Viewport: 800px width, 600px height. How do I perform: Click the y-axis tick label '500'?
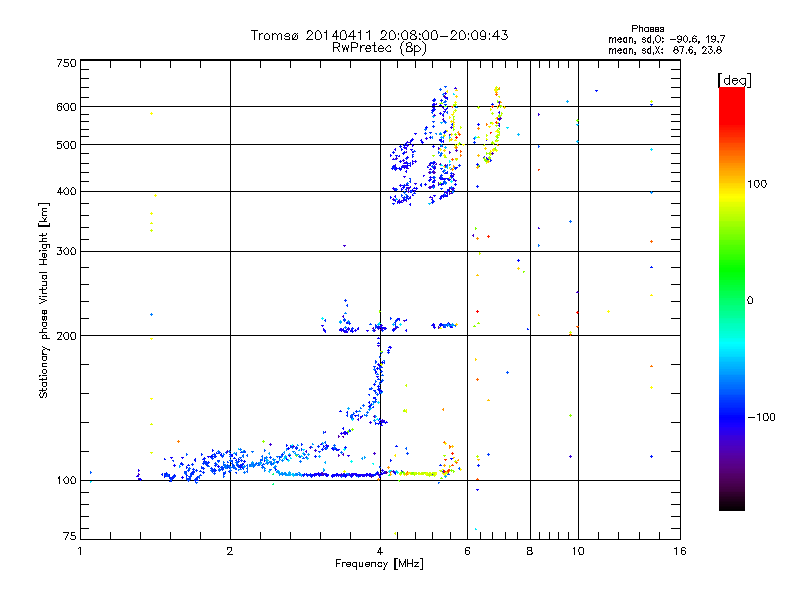[66, 145]
